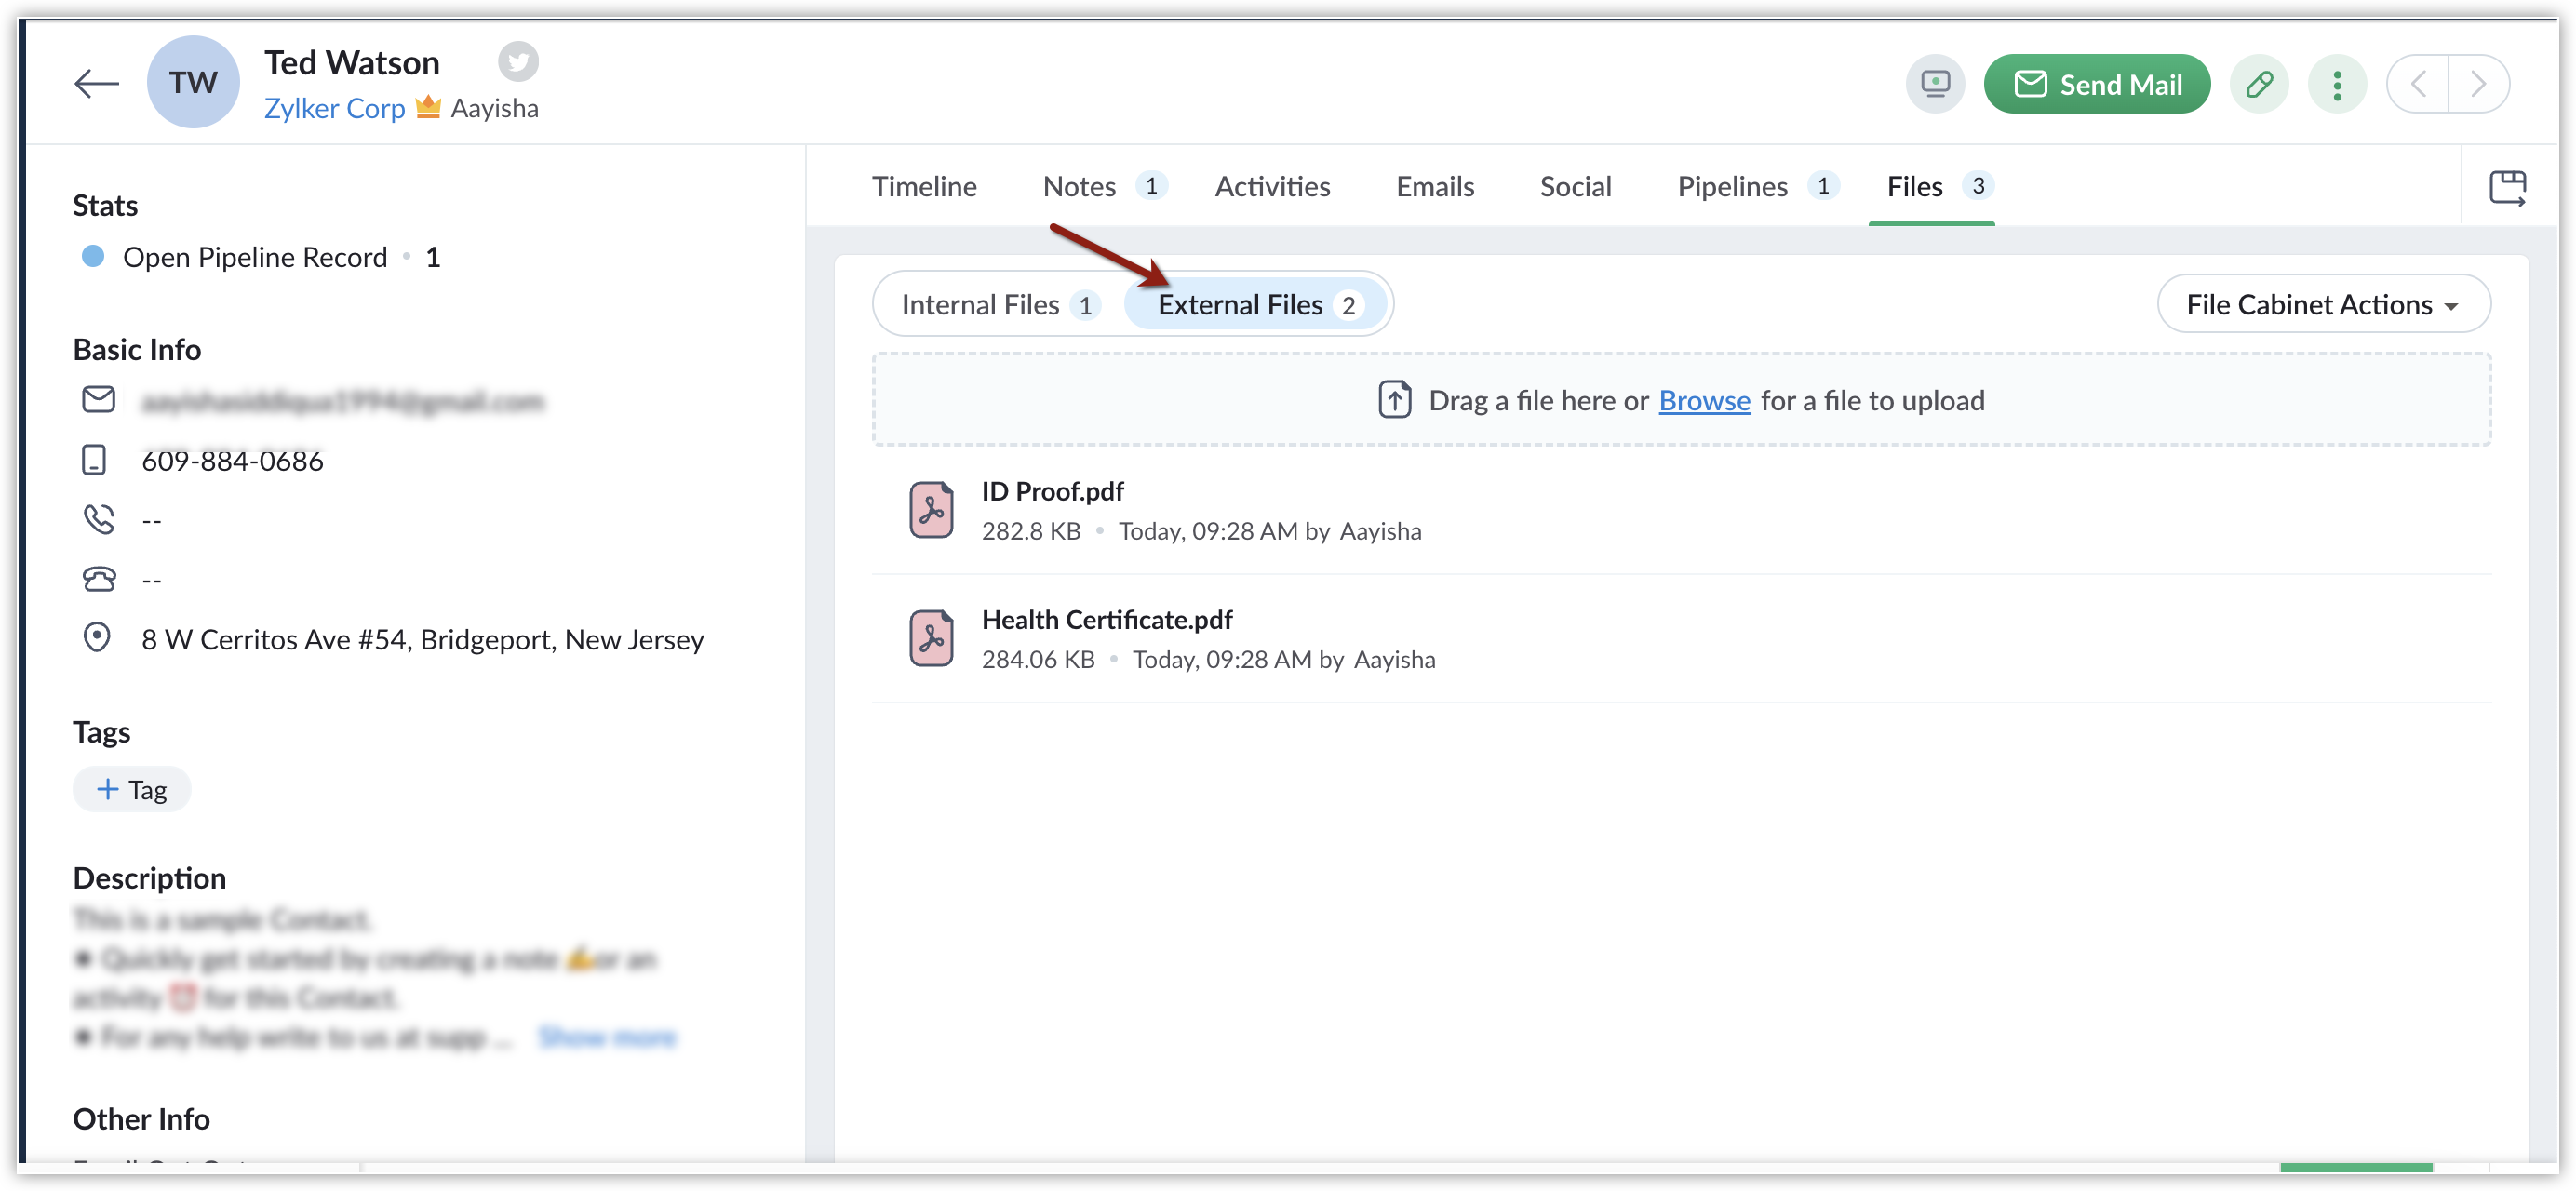2576x1191 pixels.
Task: Click the green edit pencil icon
Action: tap(2259, 84)
